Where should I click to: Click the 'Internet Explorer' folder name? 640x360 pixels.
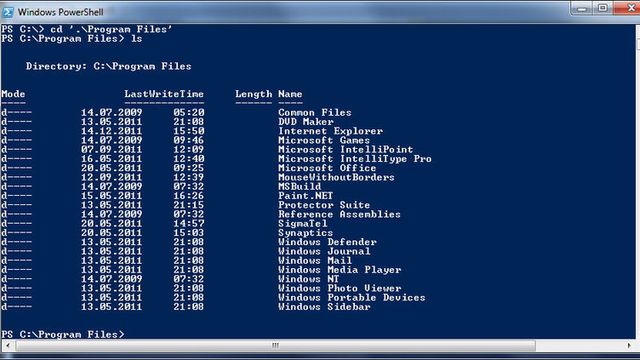[x=331, y=131]
